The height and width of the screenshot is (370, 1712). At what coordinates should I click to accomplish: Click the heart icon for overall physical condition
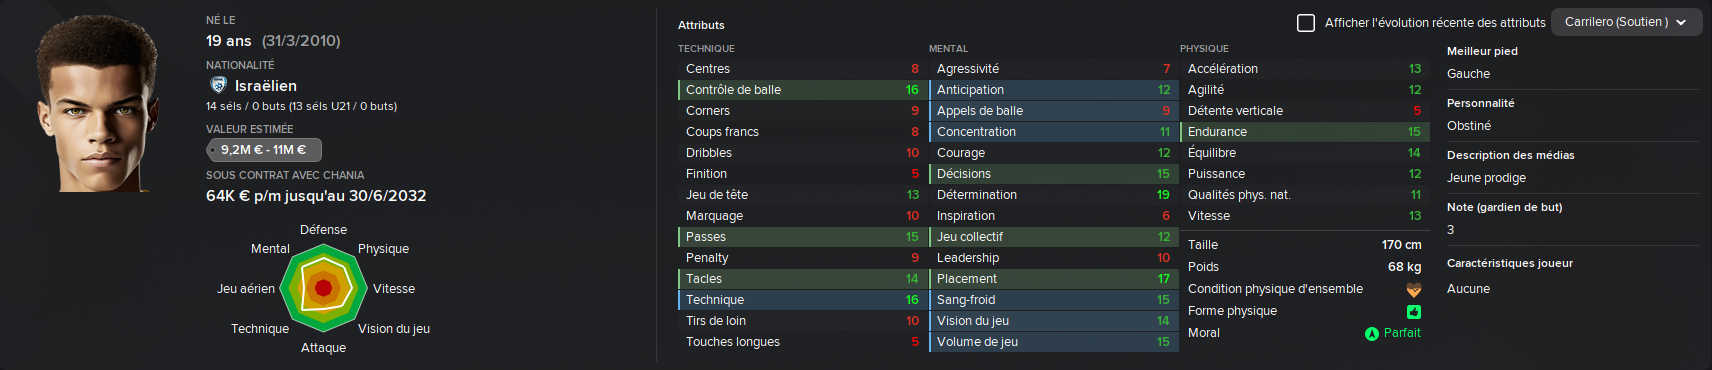click(1414, 290)
